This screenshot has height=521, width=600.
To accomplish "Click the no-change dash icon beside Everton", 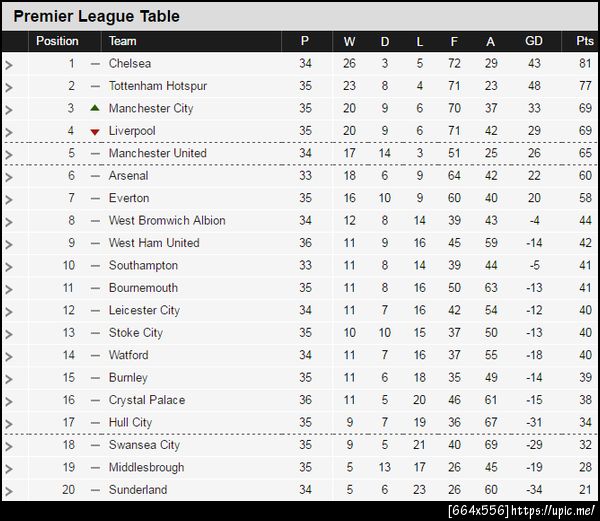I will pyautogui.click(x=95, y=198).
